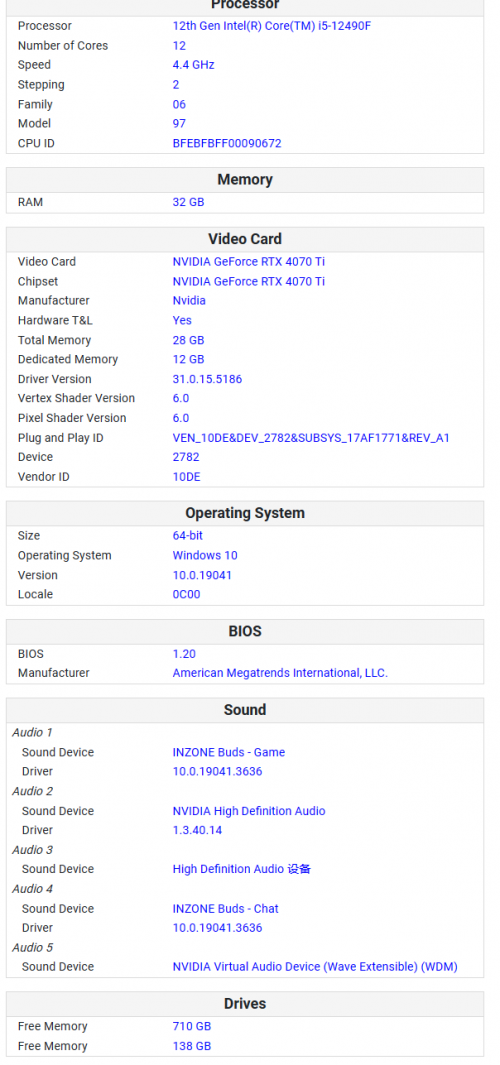Select the Size value 64-bit

(188, 536)
